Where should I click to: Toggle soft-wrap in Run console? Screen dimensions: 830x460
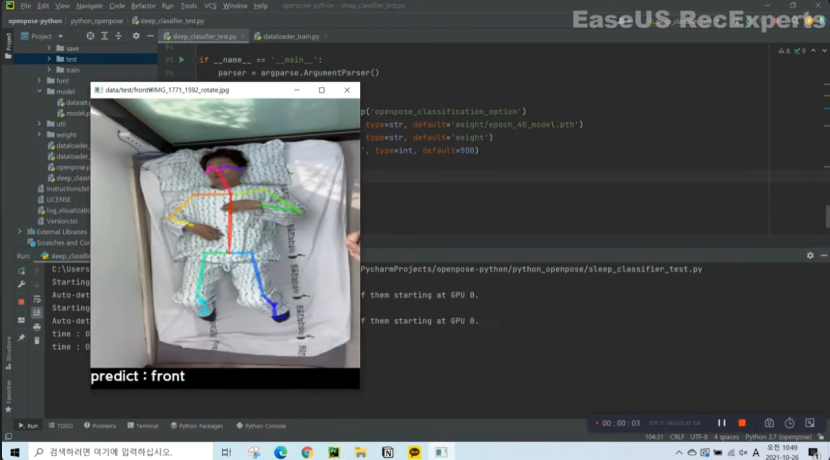pos(37,301)
